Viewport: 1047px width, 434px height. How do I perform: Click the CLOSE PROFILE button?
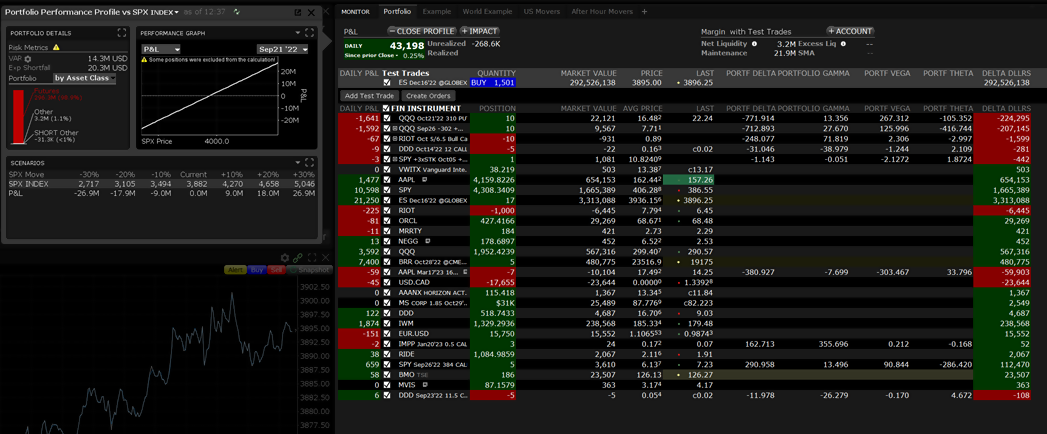(421, 31)
